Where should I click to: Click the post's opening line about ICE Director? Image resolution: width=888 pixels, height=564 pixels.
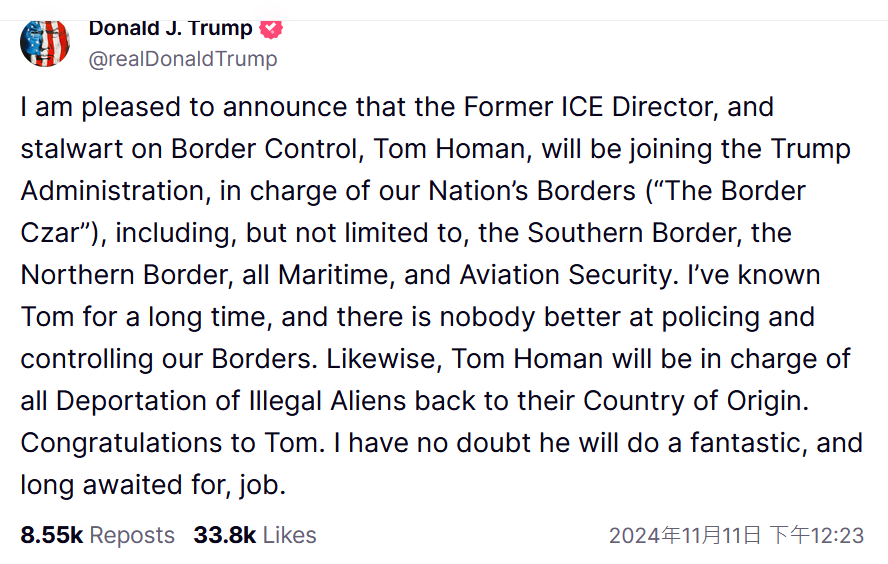point(397,107)
